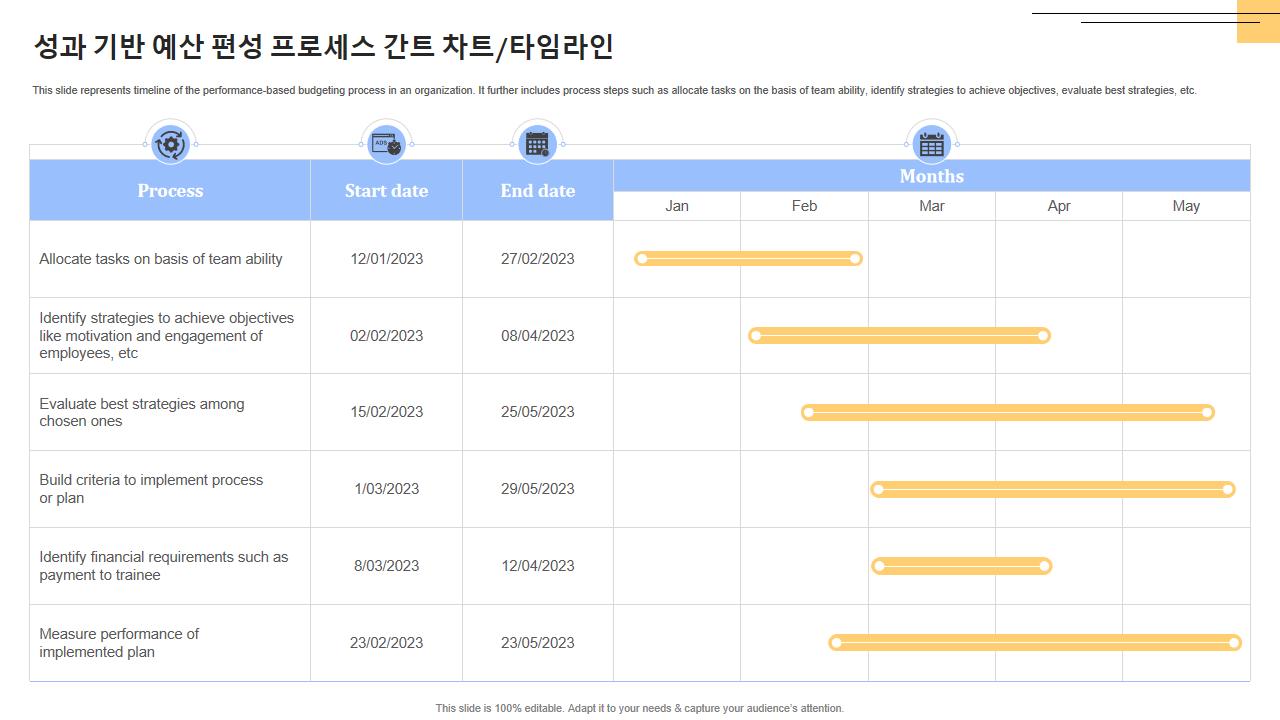Click "Allocate tasks on basis of team ability"
This screenshot has width=1280, height=720.
pos(161,259)
